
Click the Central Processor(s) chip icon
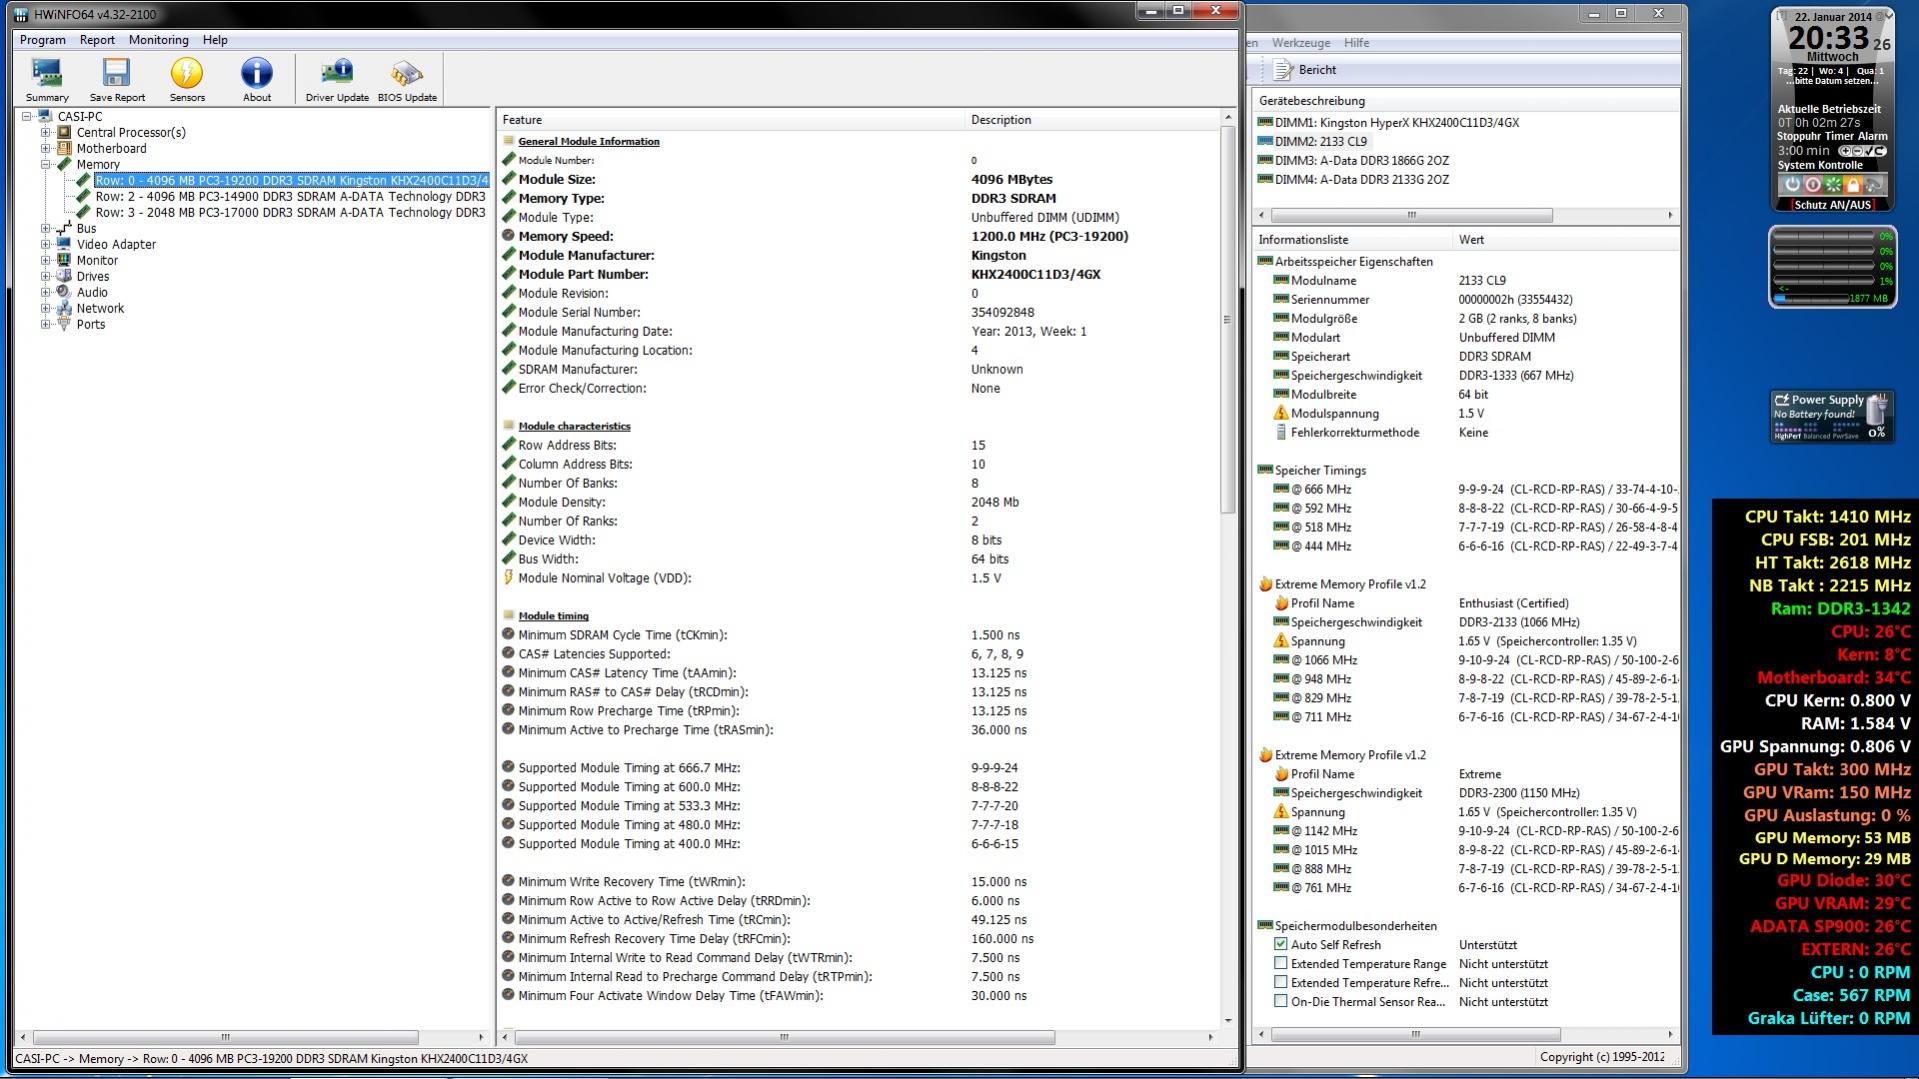[64, 132]
